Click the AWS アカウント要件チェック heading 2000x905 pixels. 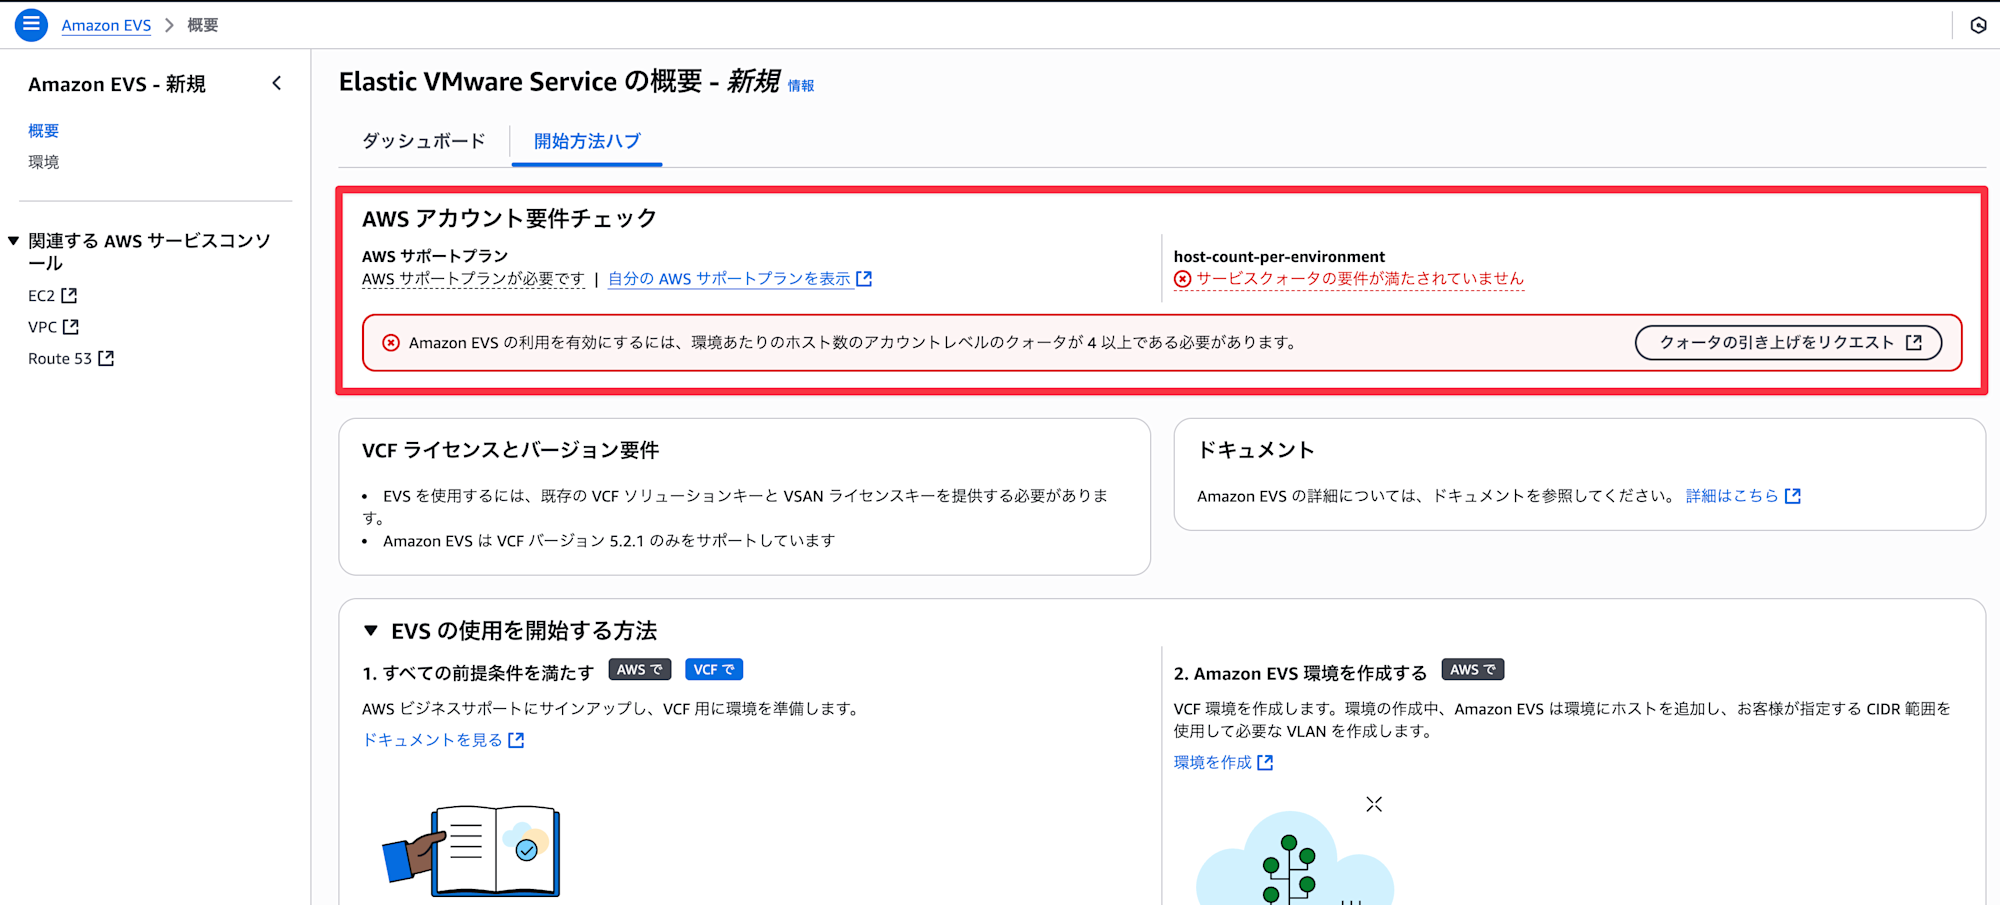click(x=509, y=219)
